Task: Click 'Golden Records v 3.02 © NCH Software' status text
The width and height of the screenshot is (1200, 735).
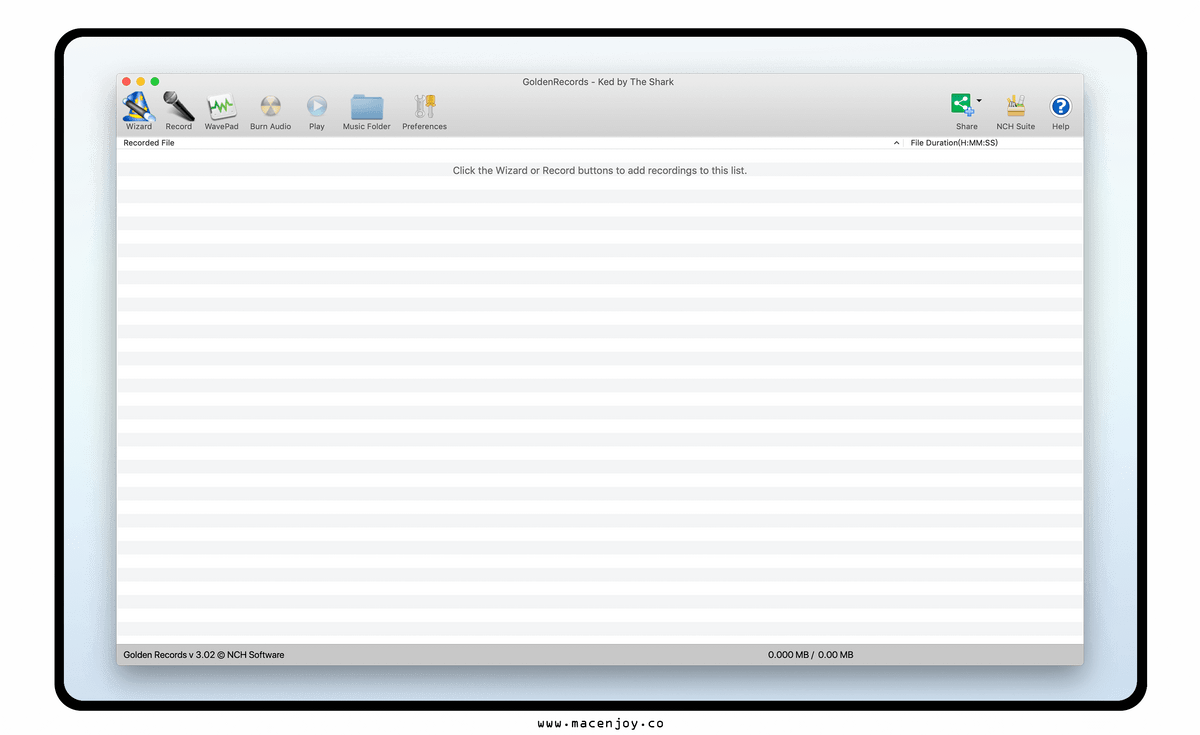Action: 204,655
